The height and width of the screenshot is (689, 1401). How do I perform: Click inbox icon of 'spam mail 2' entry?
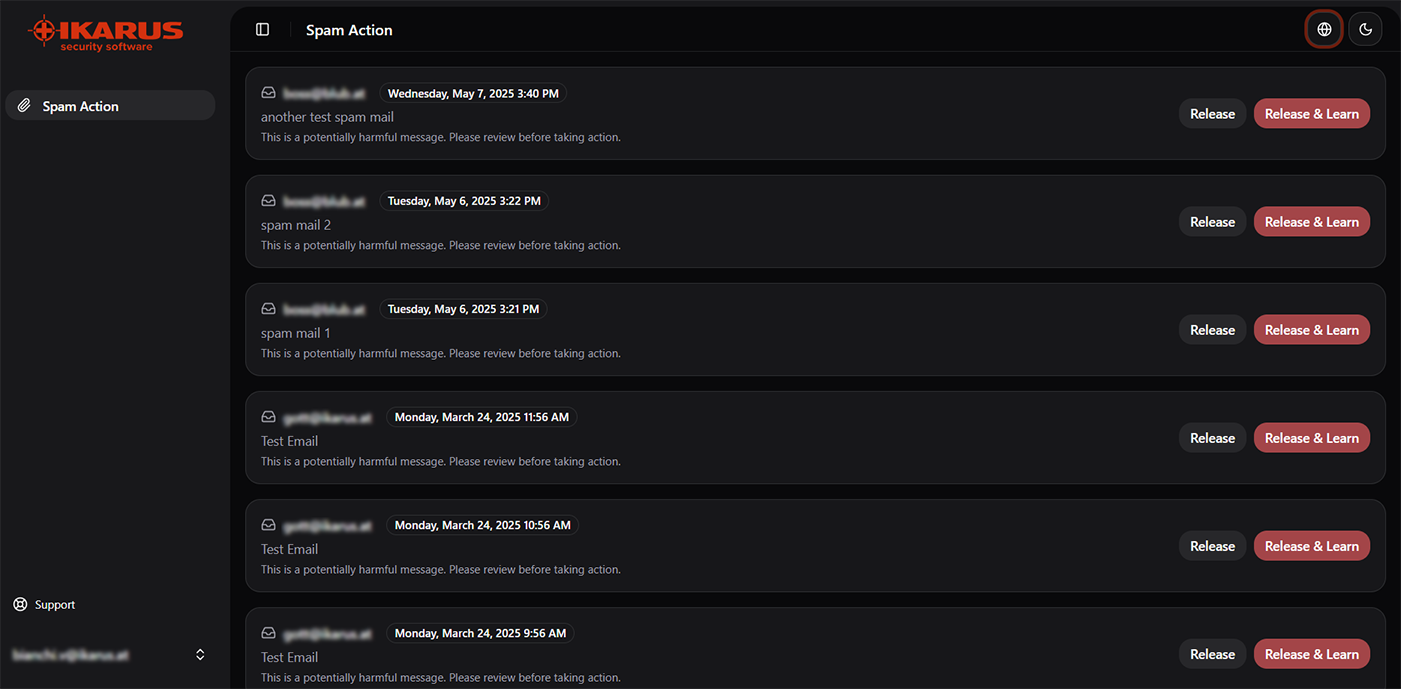(268, 201)
